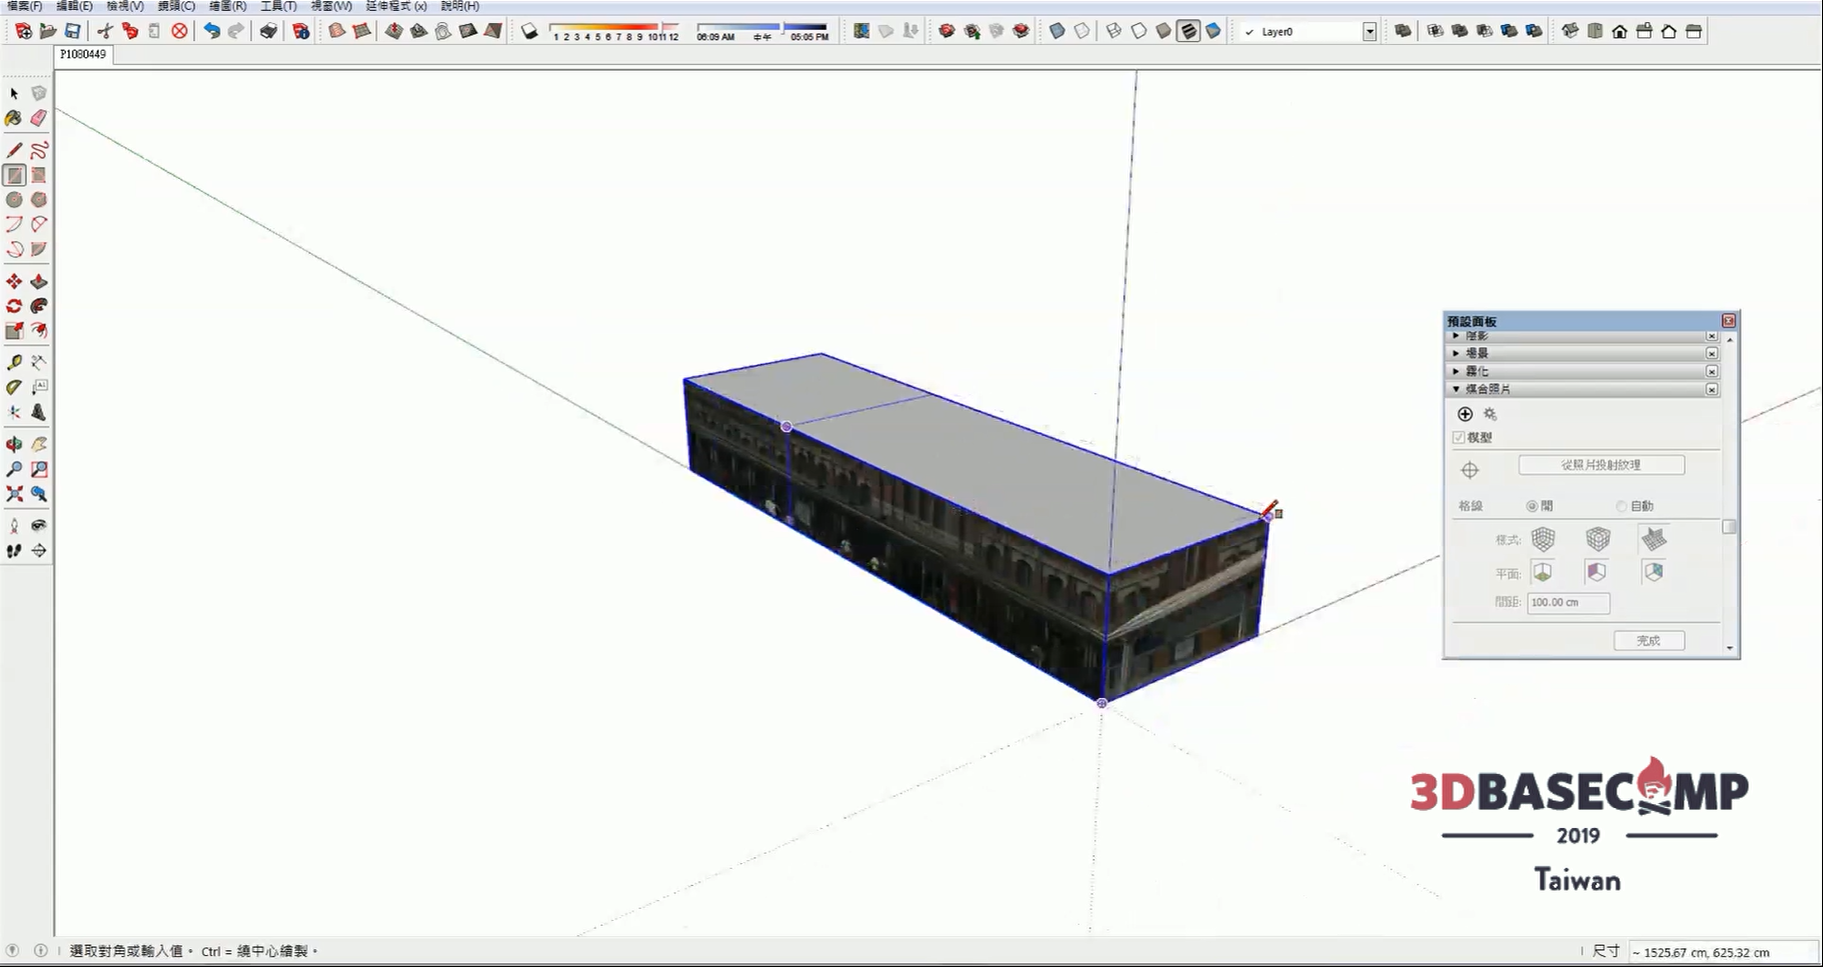Select the Paint Bucket tool
The width and height of the screenshot is (1823, 967).
14,118
